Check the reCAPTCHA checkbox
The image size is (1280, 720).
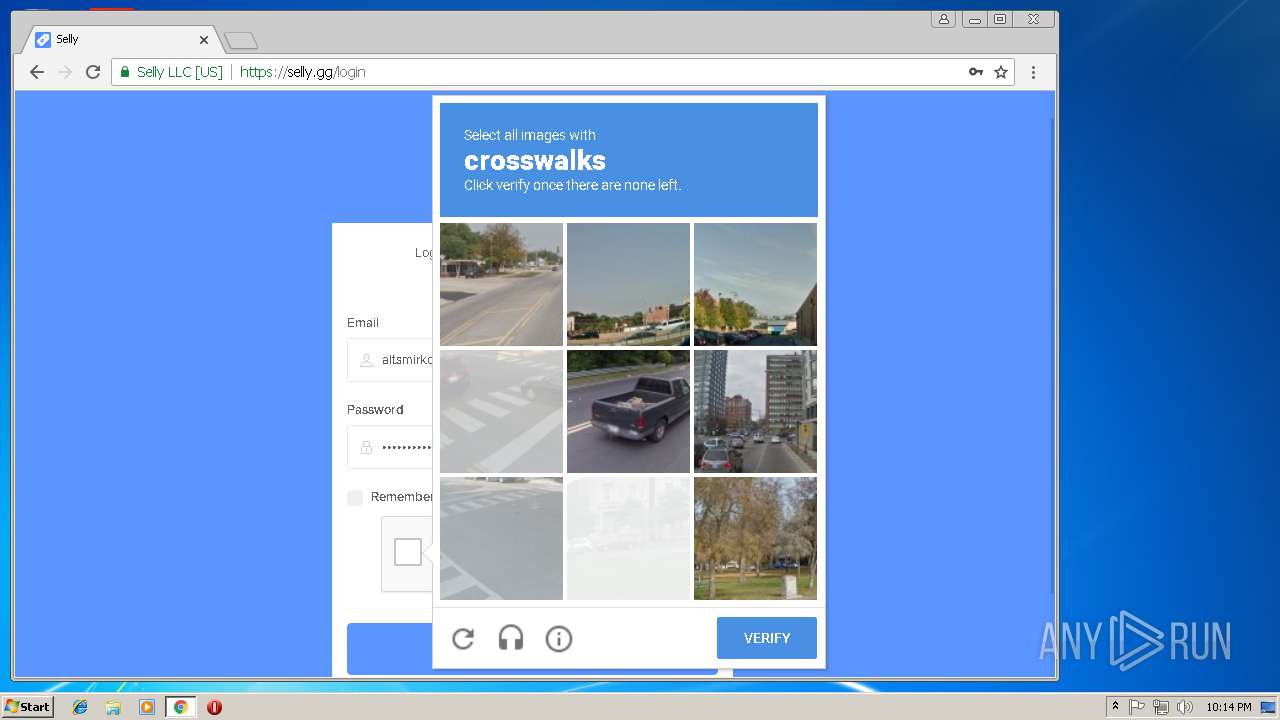click(x=408, y=552)
